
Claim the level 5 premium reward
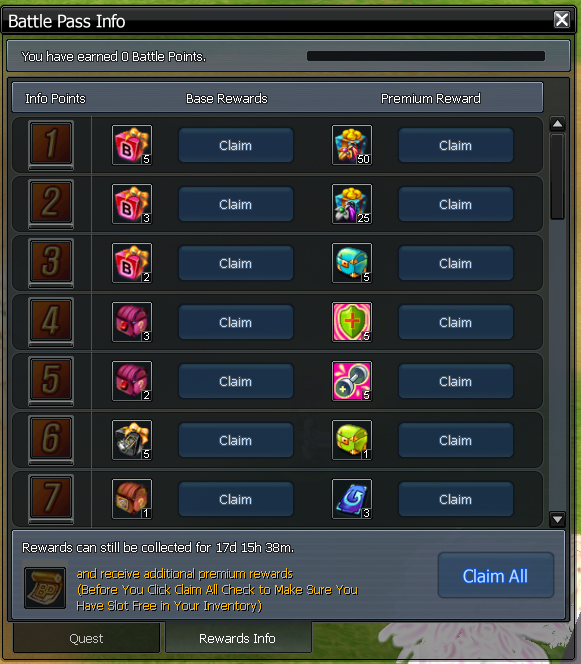tap(456, 381)
